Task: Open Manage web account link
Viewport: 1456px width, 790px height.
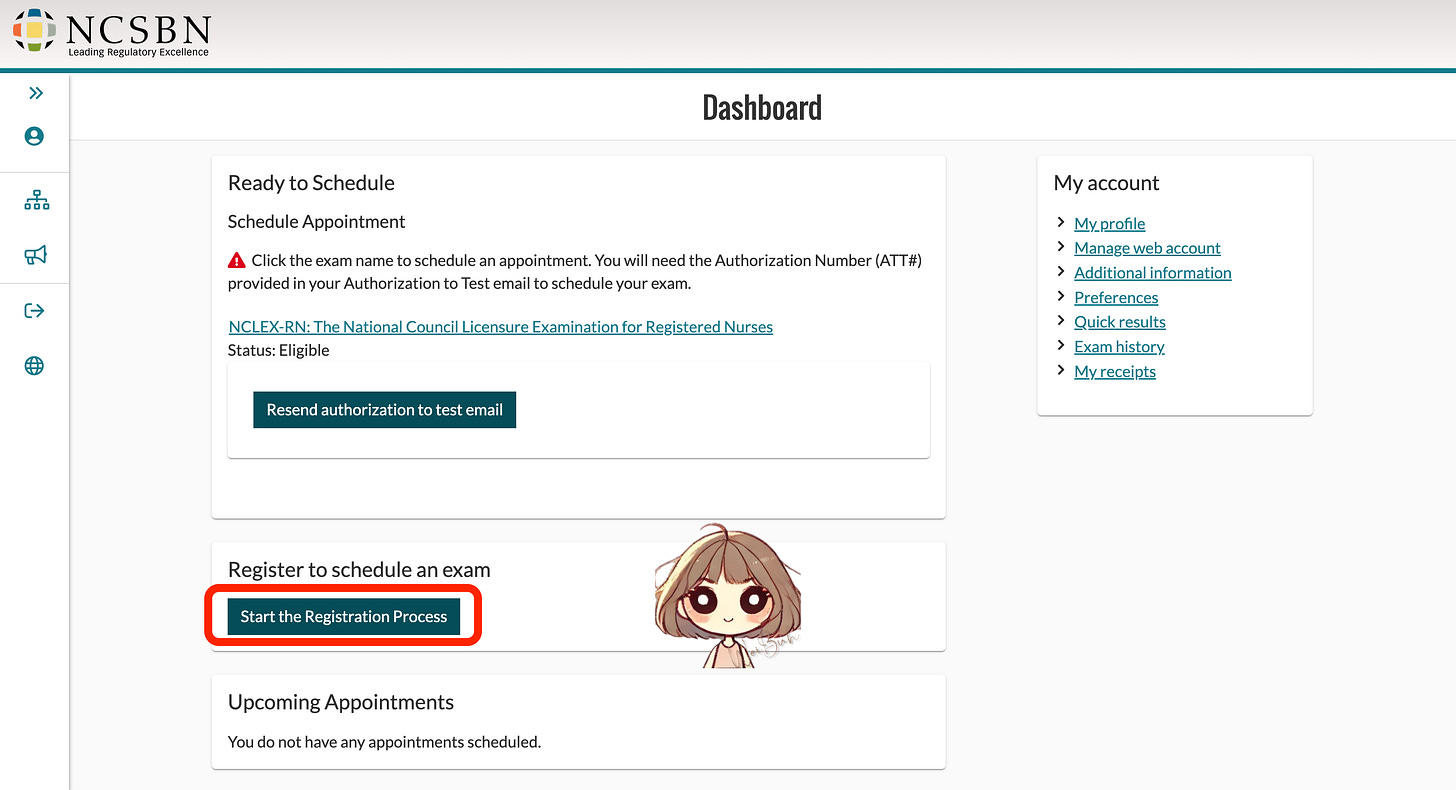Action: 1147,248
